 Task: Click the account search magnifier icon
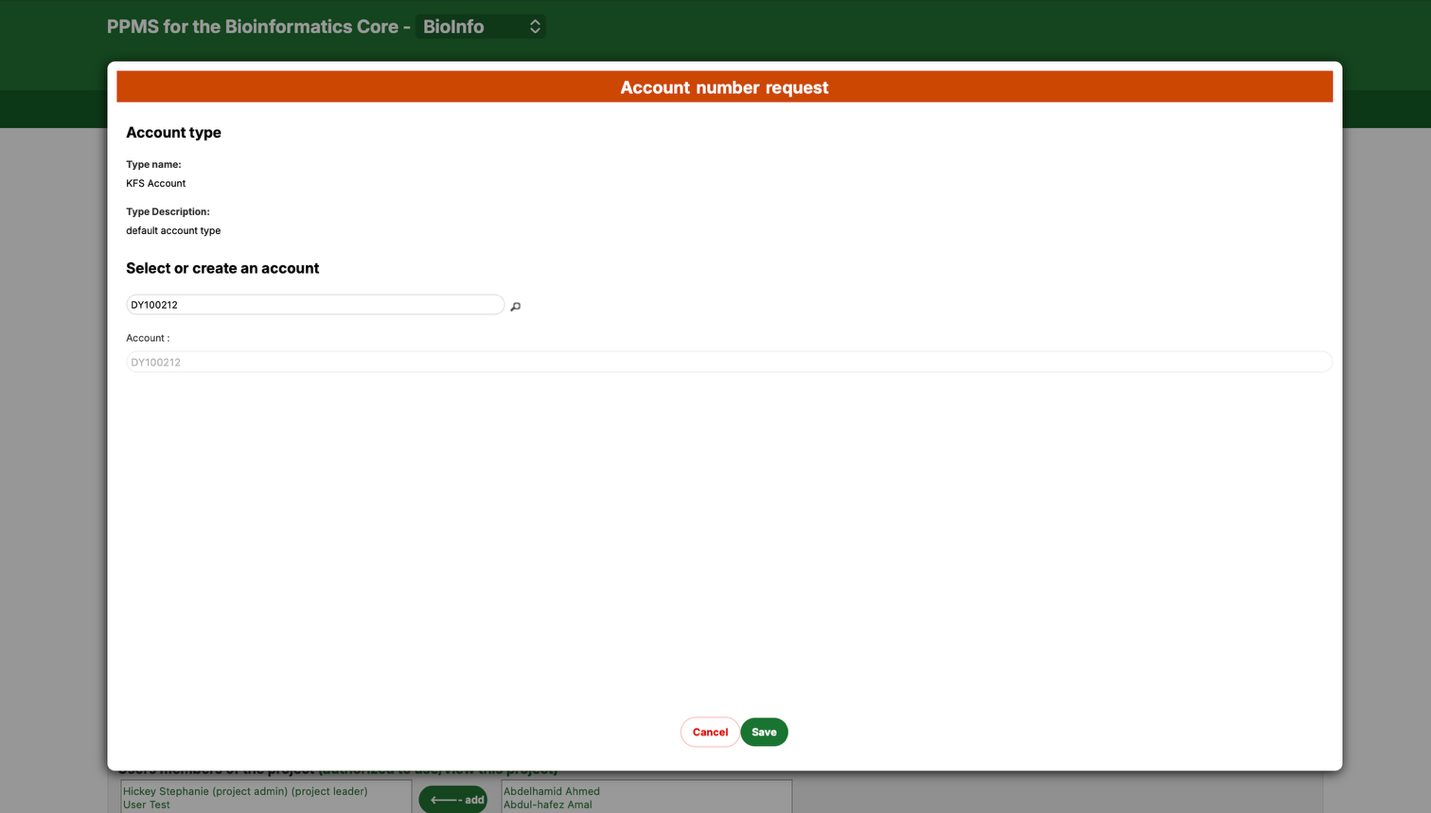(516, 306)
